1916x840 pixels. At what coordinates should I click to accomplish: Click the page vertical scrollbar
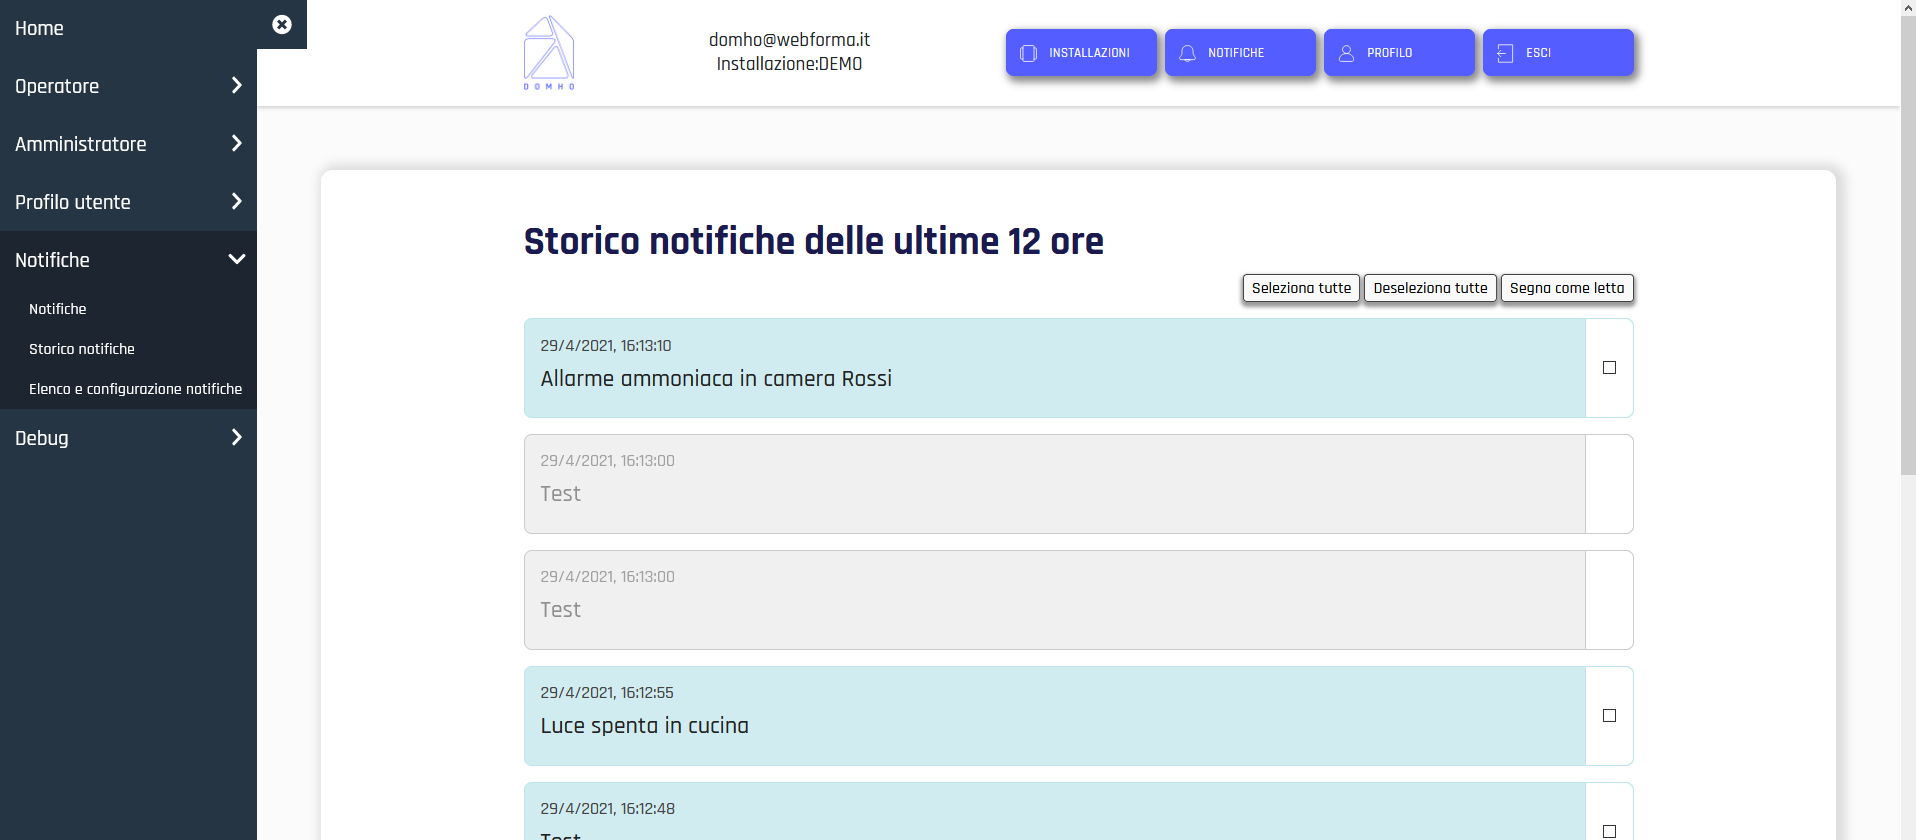(x=1908, y=240)
